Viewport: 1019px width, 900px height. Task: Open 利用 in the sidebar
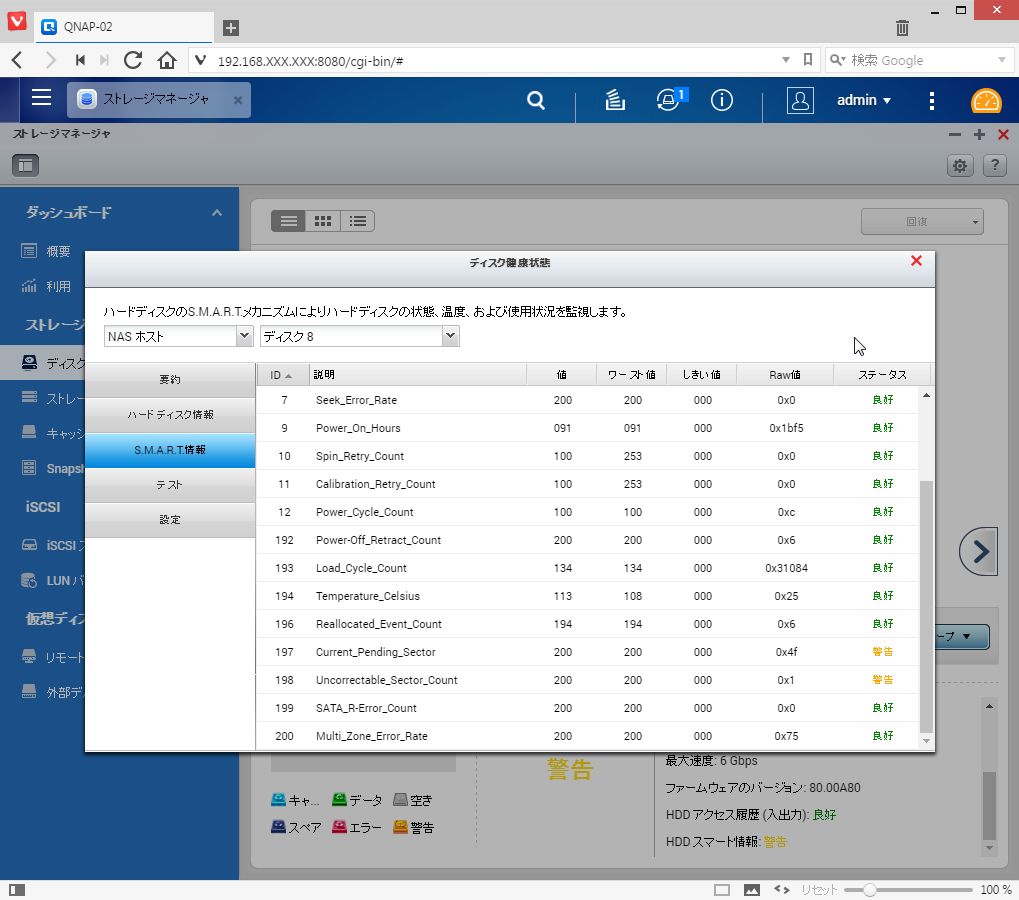tap(58, 286)
